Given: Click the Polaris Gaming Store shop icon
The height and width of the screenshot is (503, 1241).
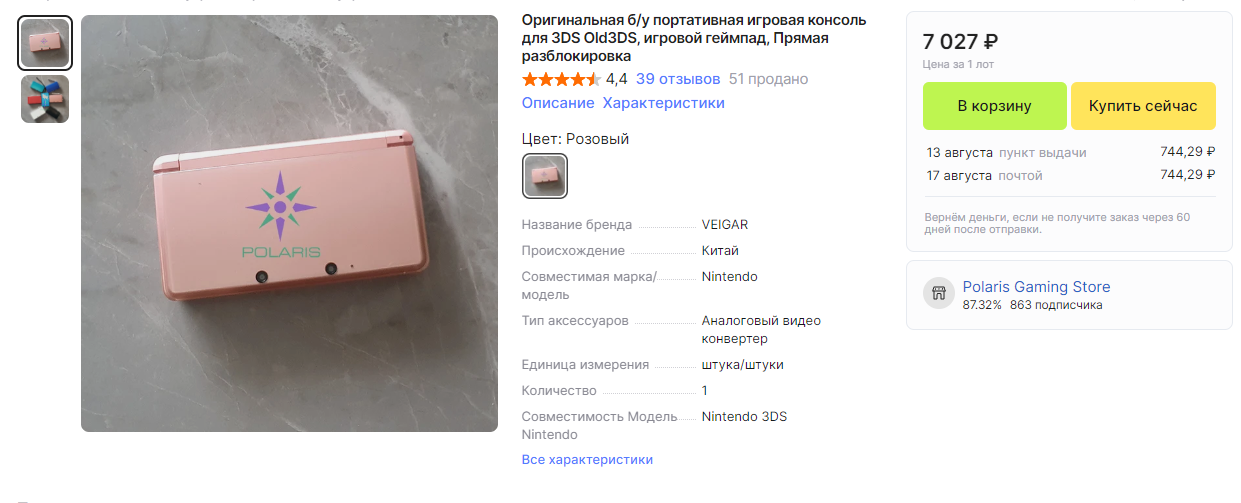Looking at the screenshot, I should [939, 293].
